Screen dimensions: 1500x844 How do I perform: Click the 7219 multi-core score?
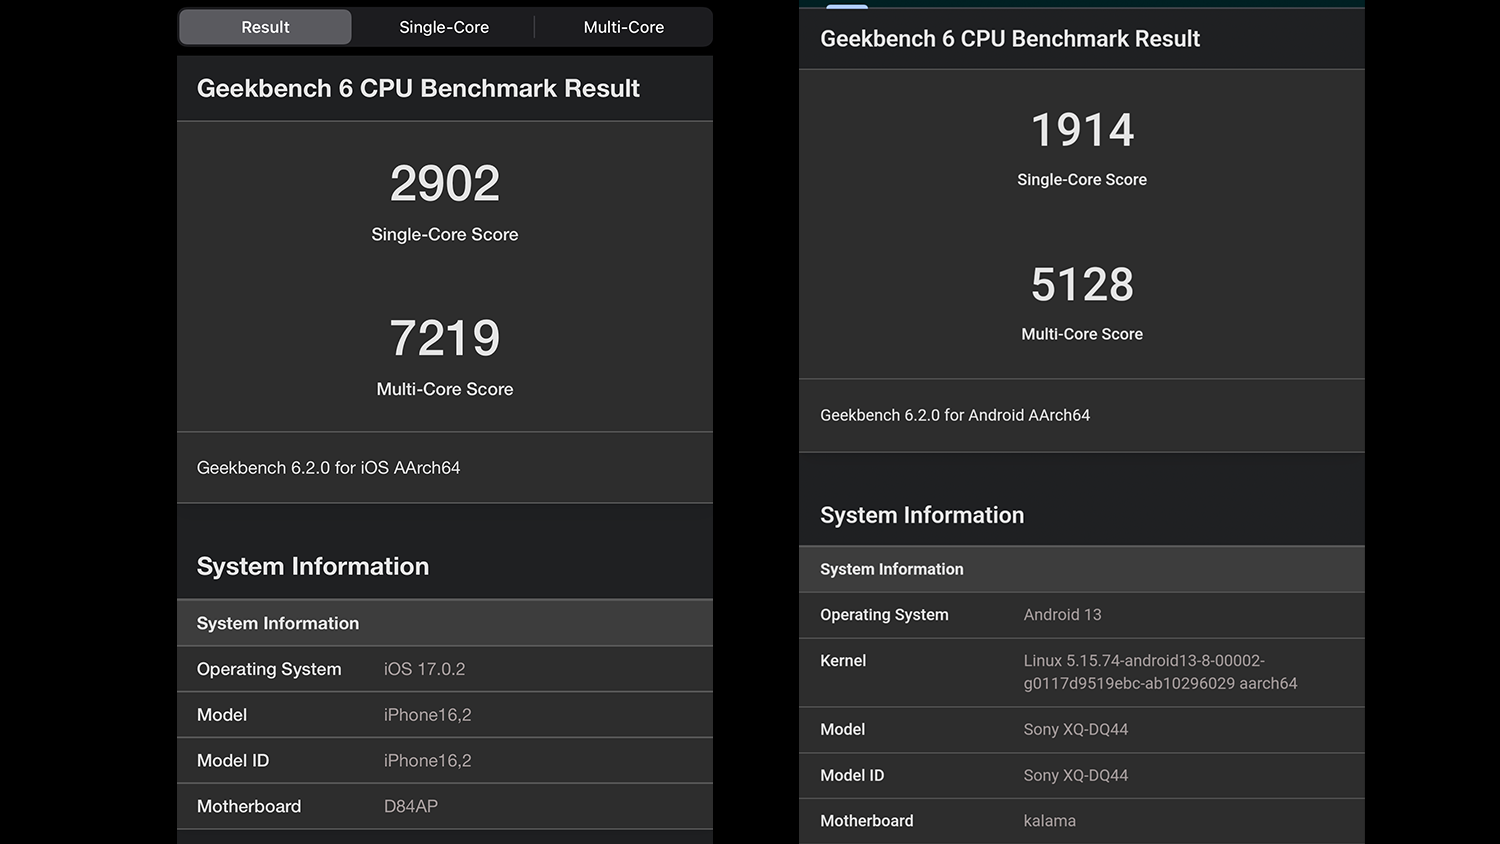click(444, 338)
